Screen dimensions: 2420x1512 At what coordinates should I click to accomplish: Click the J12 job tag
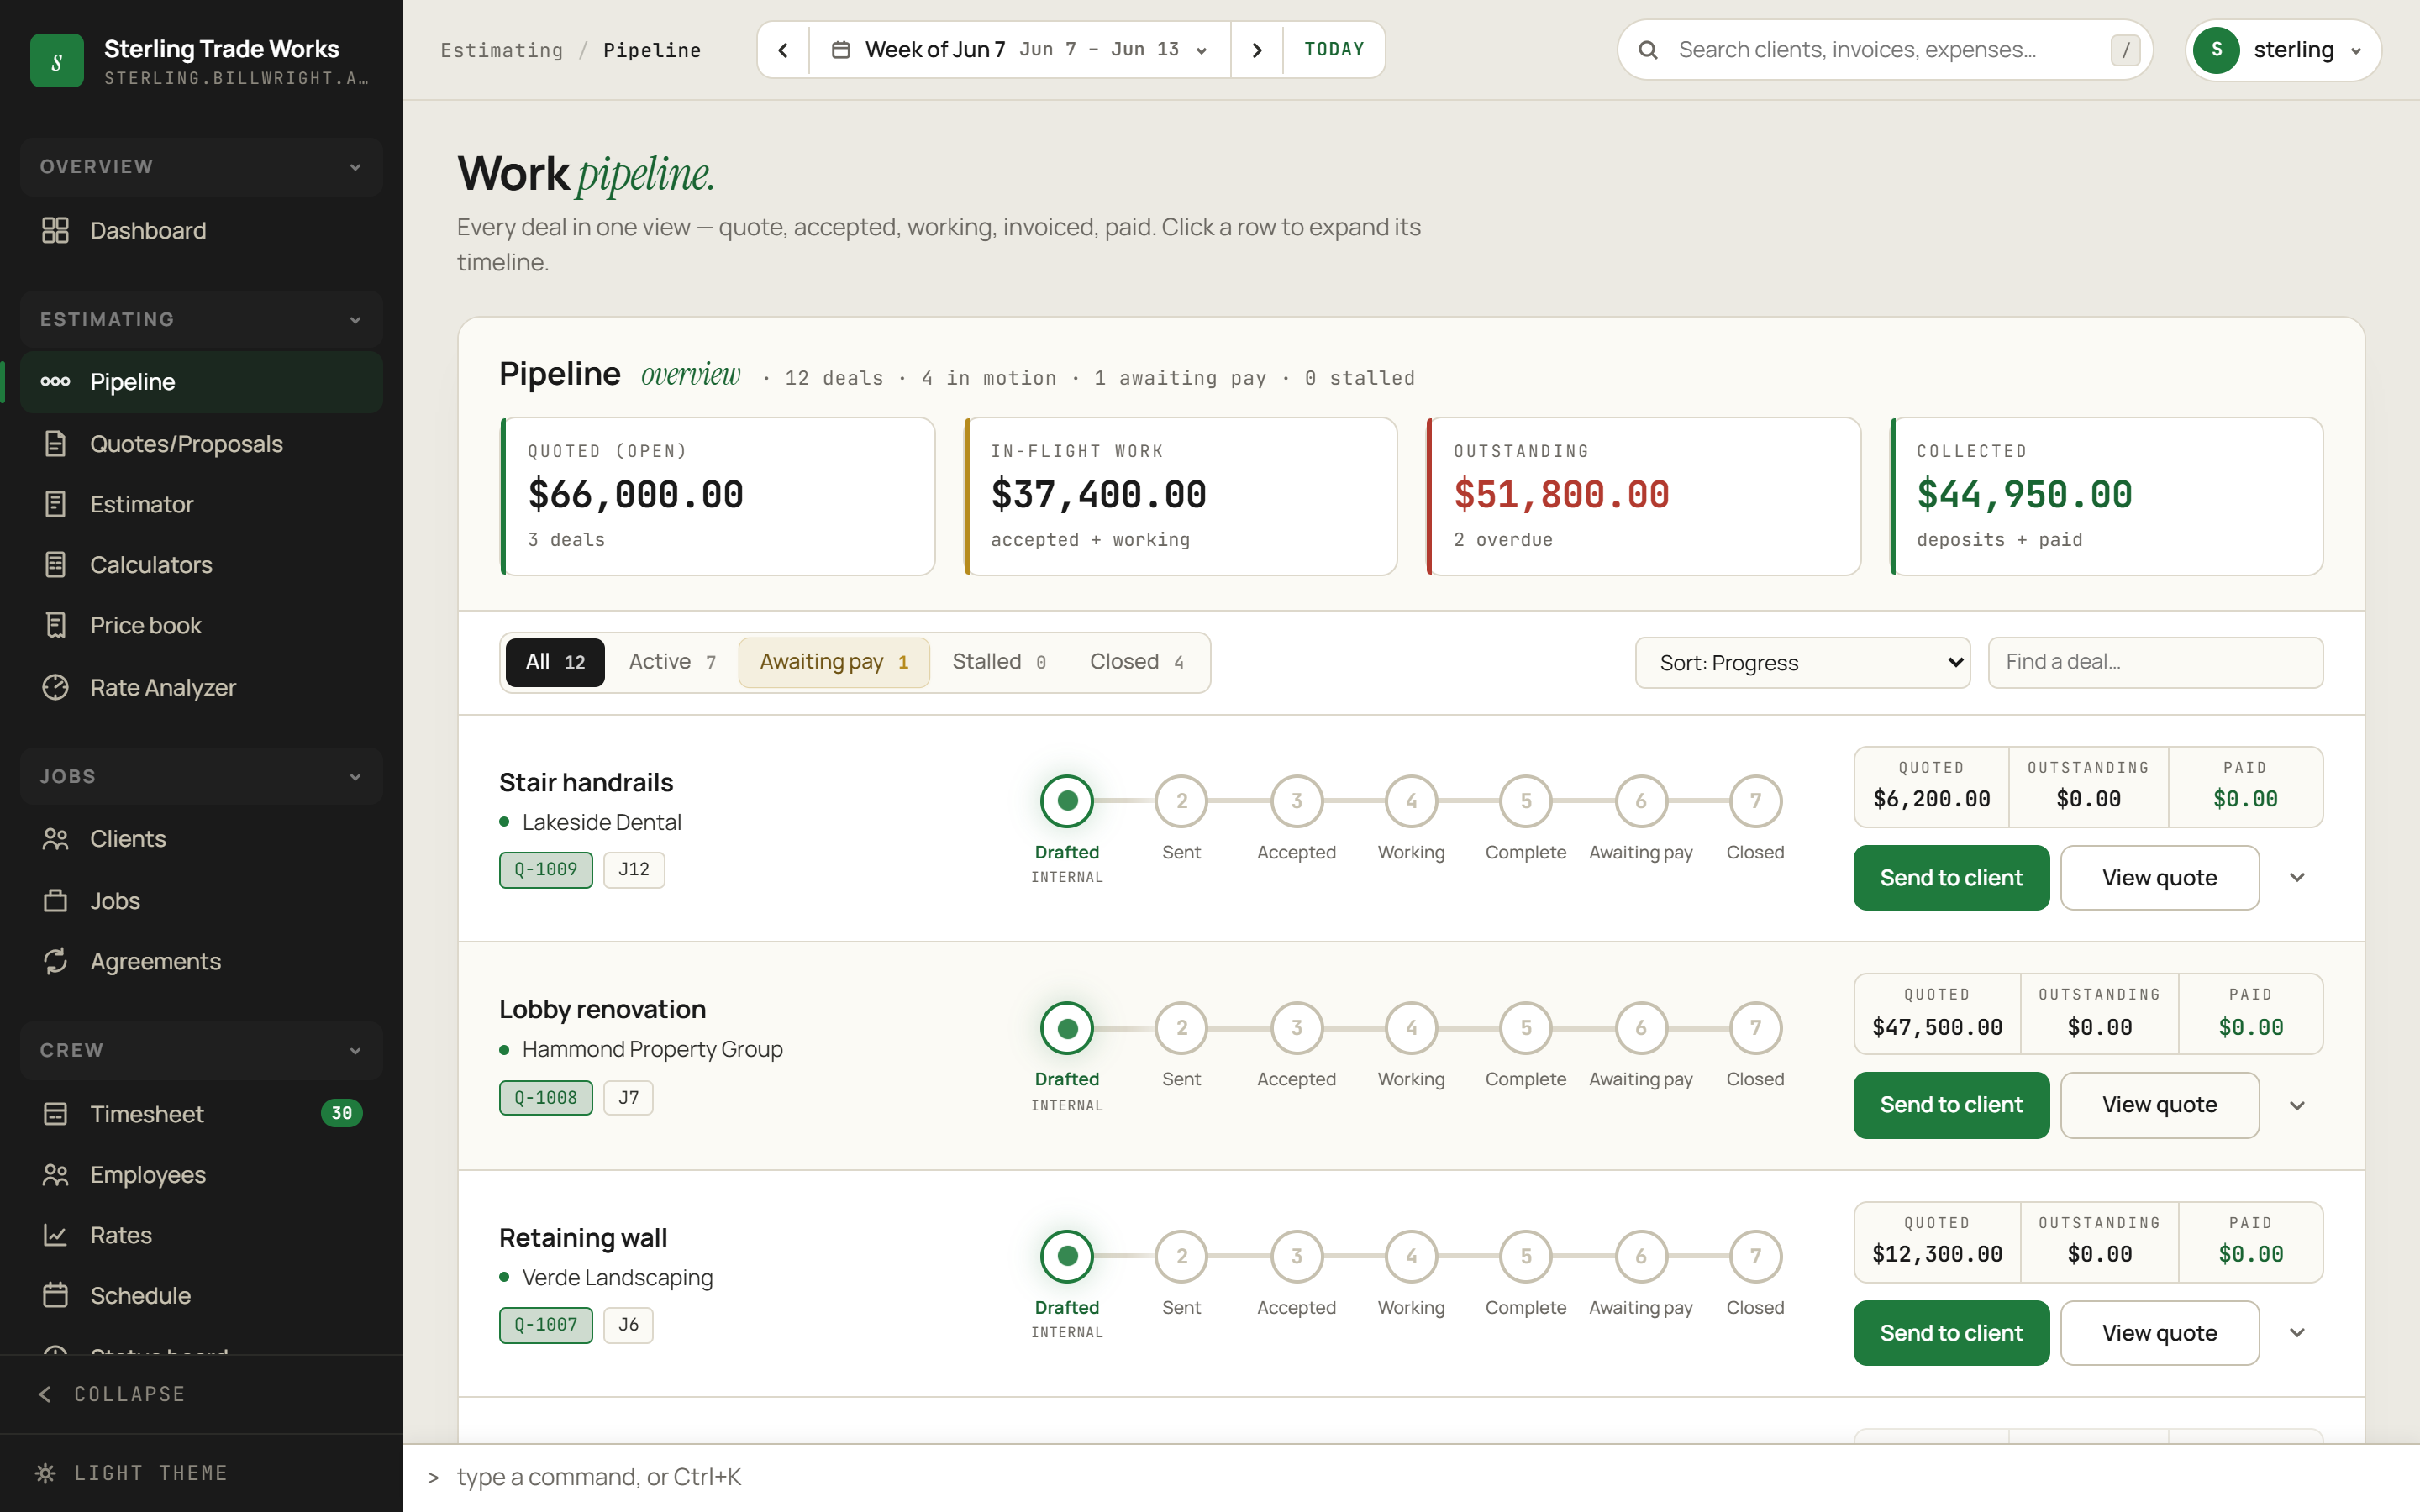click(x=634, y=870)
